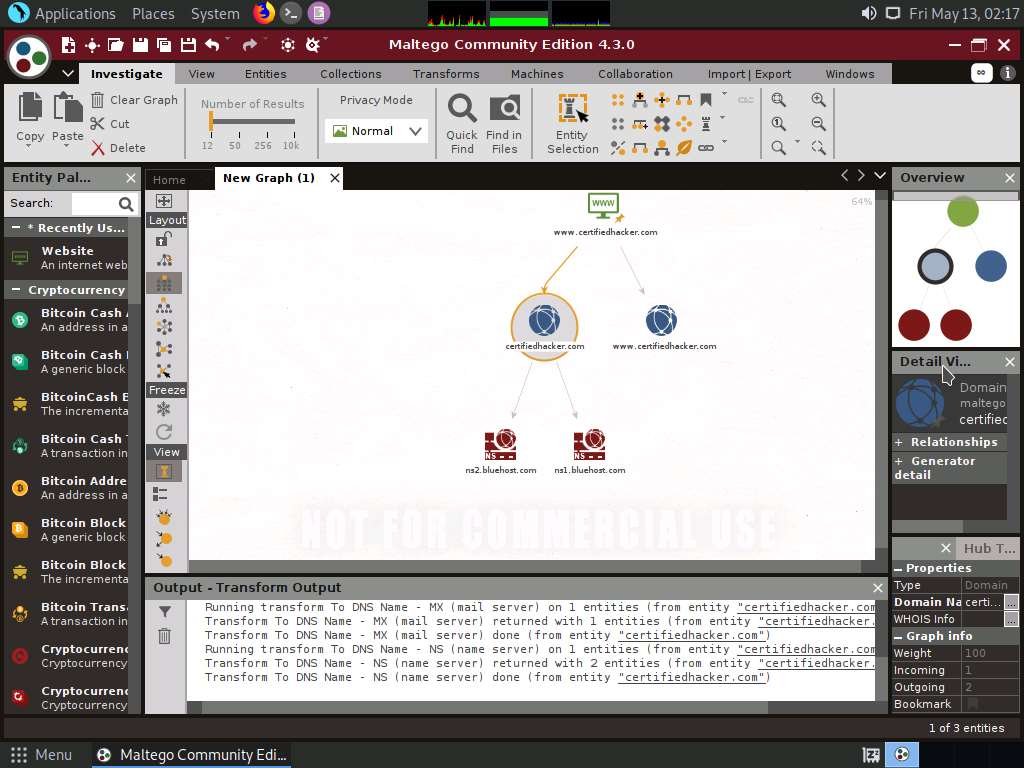The height and width of the screenshot is (768, 1024).
Task: Click the refresh layout icon under Freeze
Action: tap(164, 432)
